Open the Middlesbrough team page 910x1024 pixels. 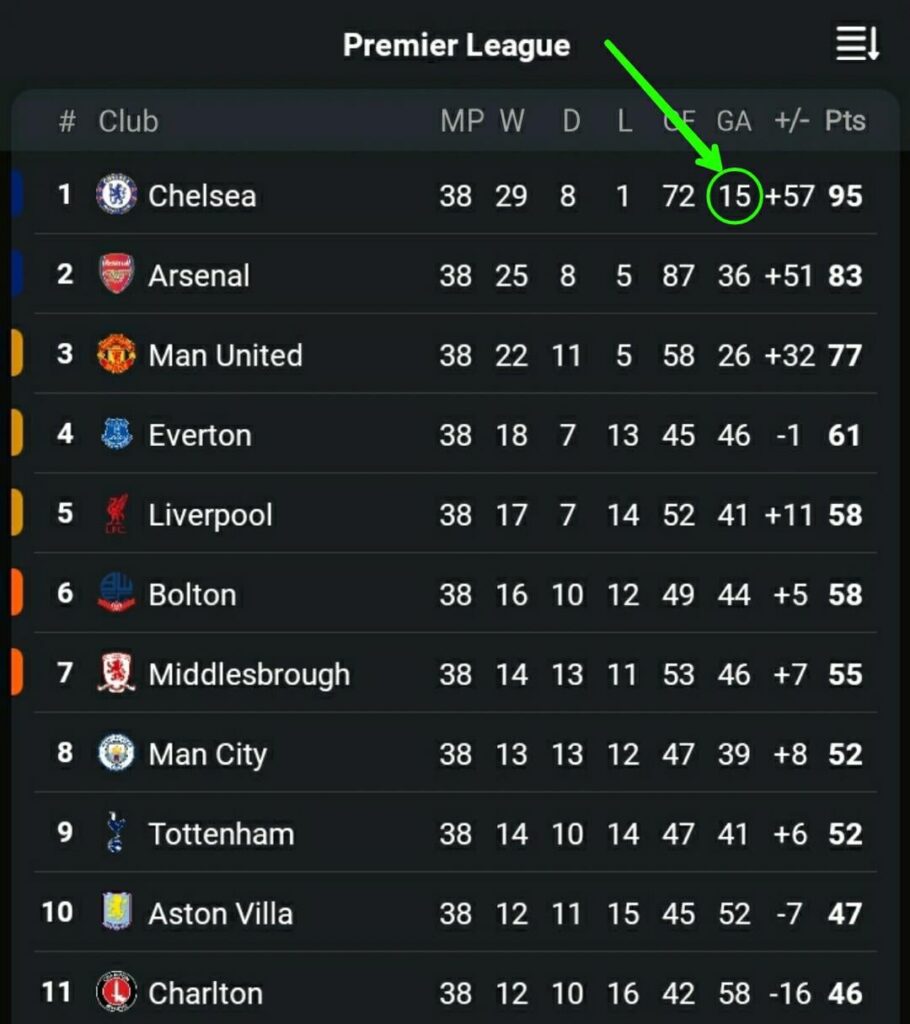pos(248,674)
